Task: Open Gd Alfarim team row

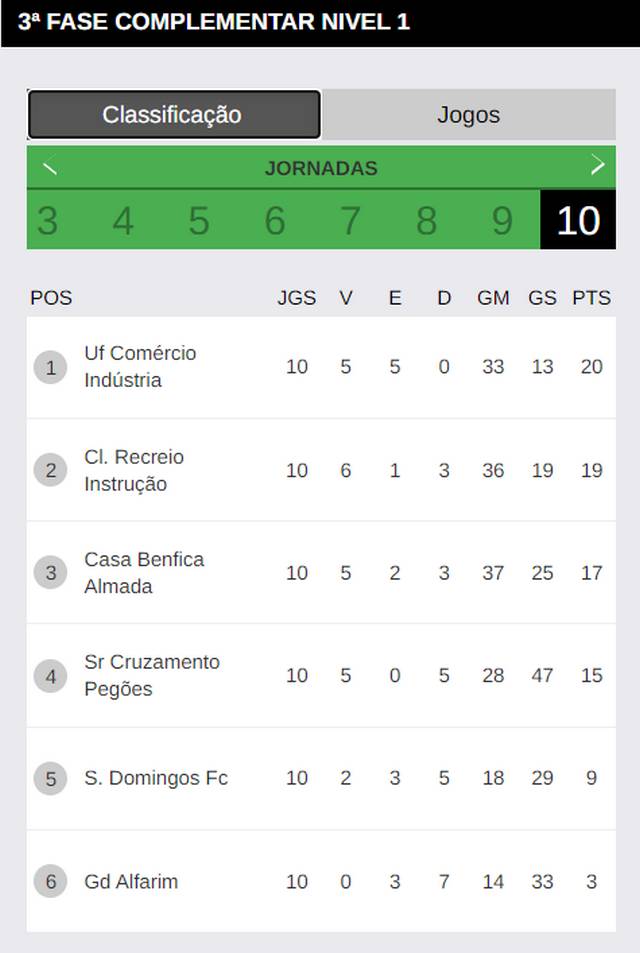Action: [321, 881]
